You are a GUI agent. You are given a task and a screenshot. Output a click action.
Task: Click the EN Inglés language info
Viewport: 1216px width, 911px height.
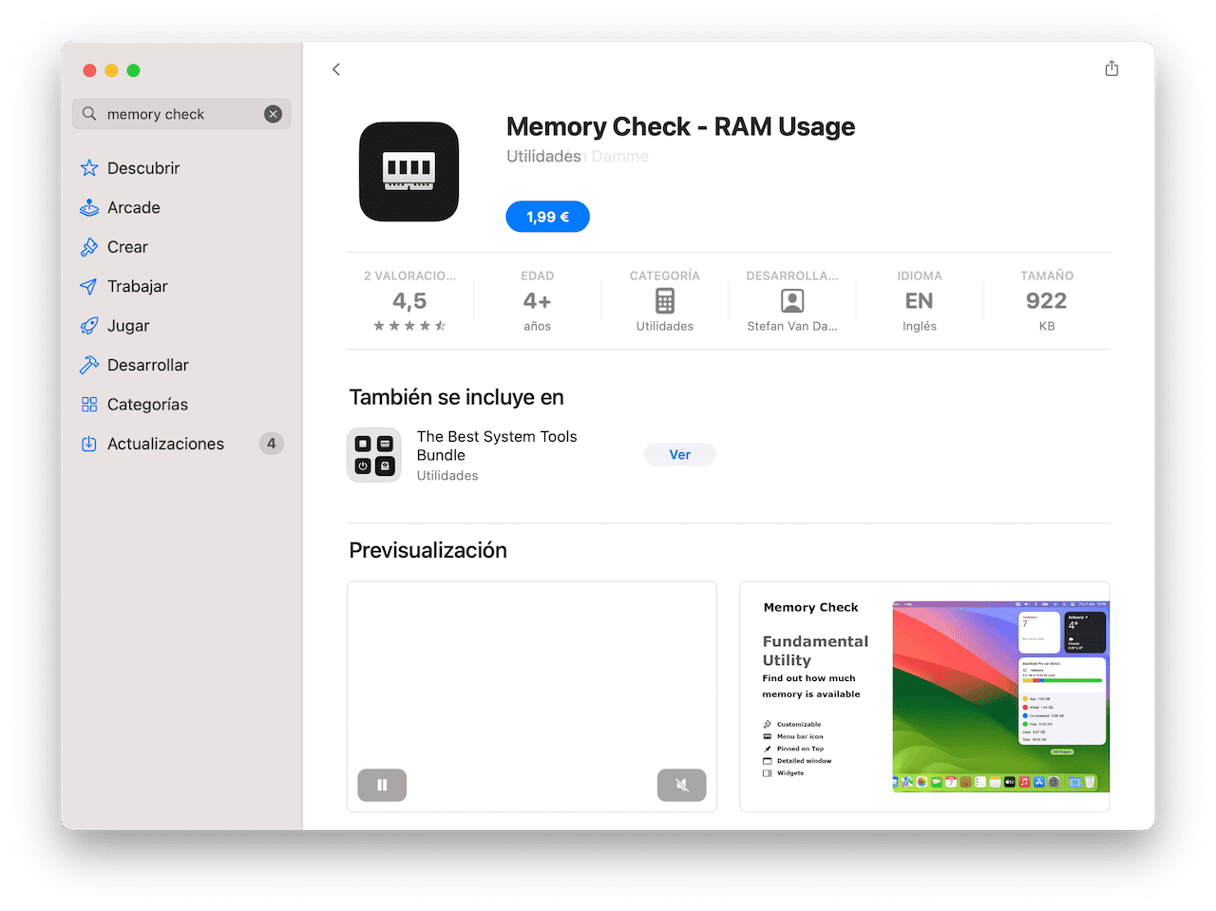point(919,300)
